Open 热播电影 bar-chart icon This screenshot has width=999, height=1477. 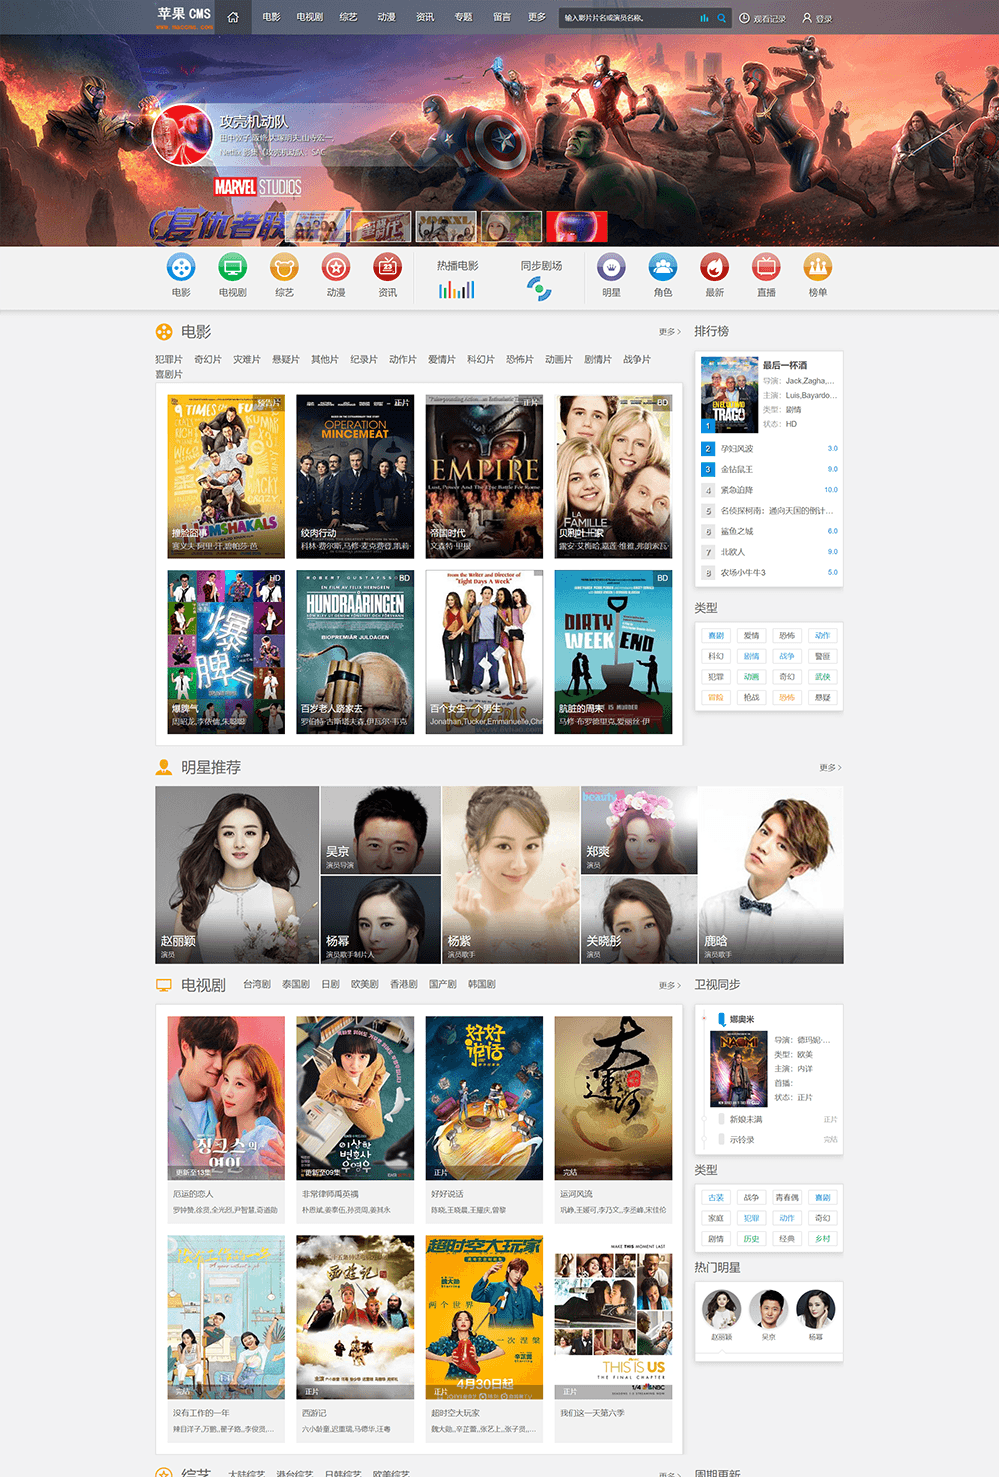point(457,290)
